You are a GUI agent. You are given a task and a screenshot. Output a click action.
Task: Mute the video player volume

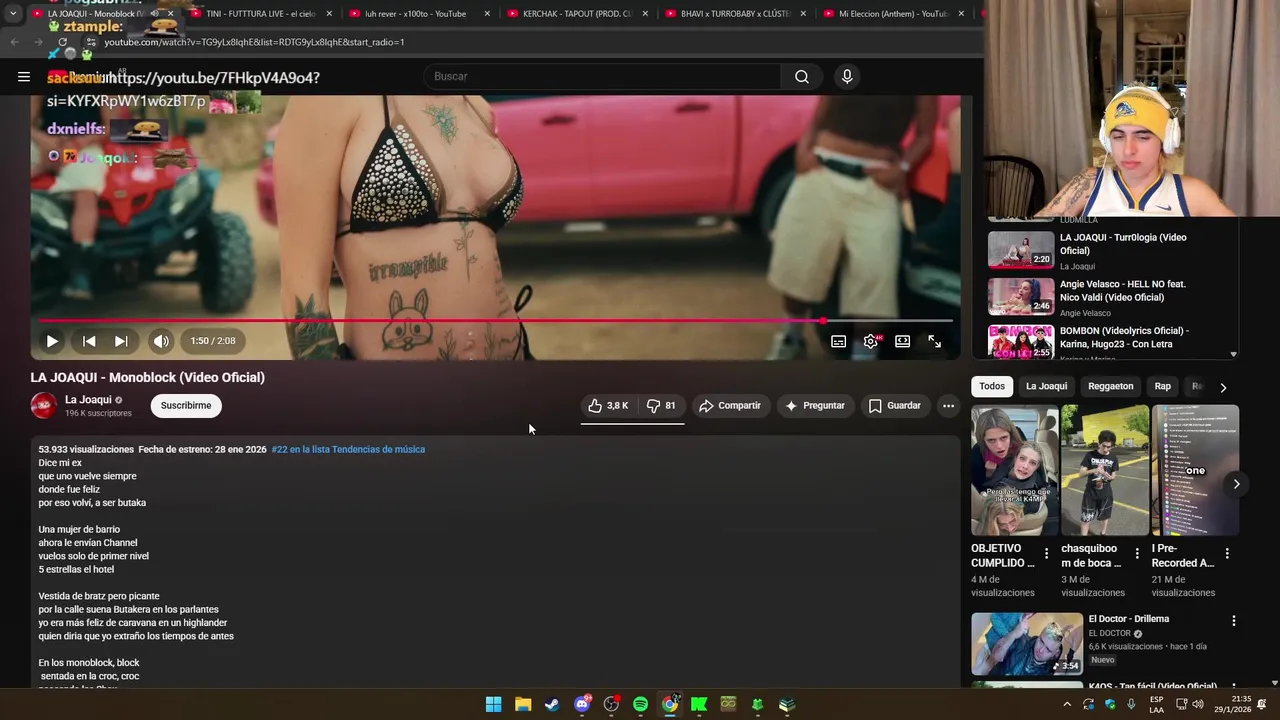(x=161, y=341)
